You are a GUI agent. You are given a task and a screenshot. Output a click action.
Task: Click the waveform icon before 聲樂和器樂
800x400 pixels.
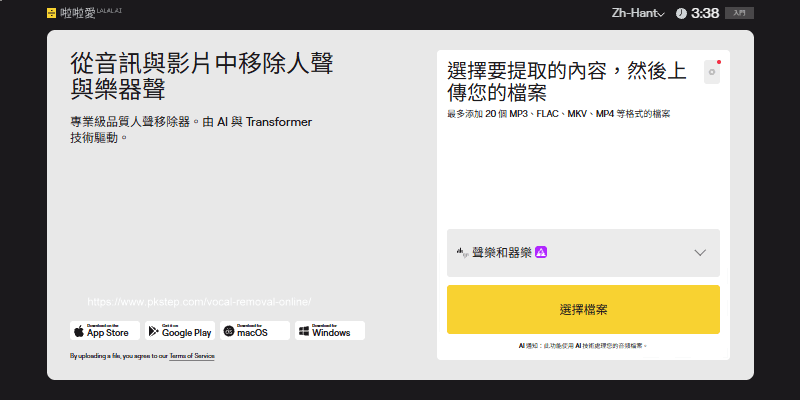462,253
